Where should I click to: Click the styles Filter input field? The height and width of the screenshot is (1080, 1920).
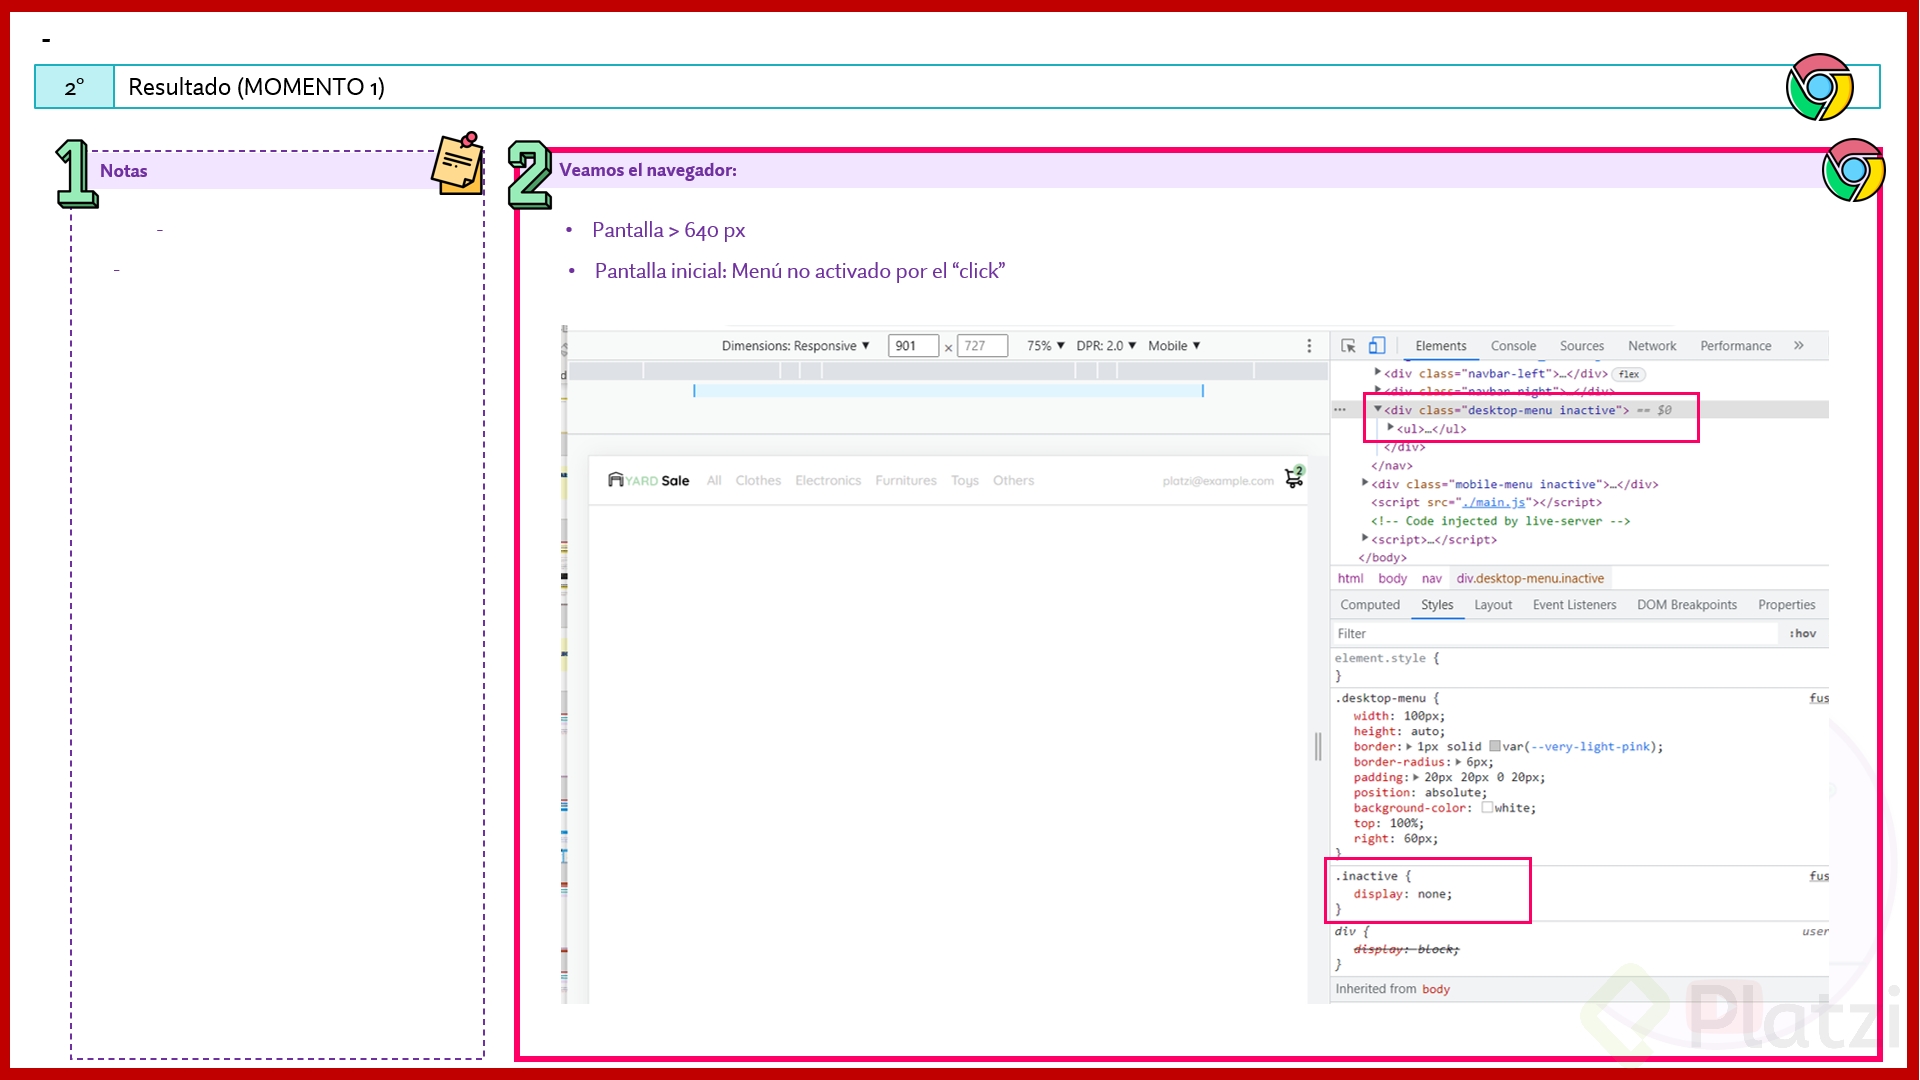(x=1555, y=634)
